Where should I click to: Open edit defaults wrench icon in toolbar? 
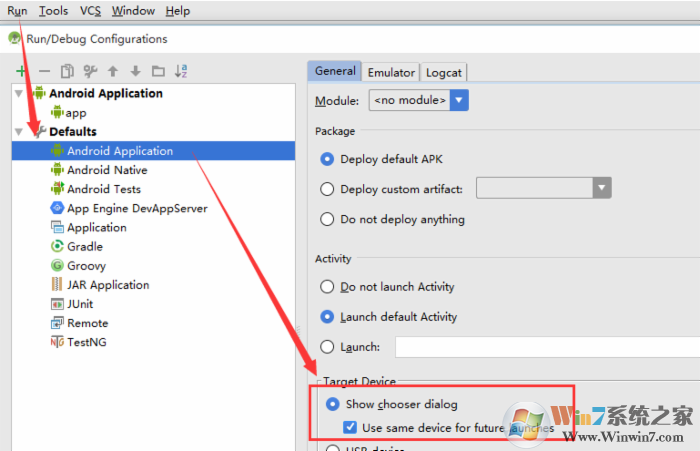coord(90,71)
